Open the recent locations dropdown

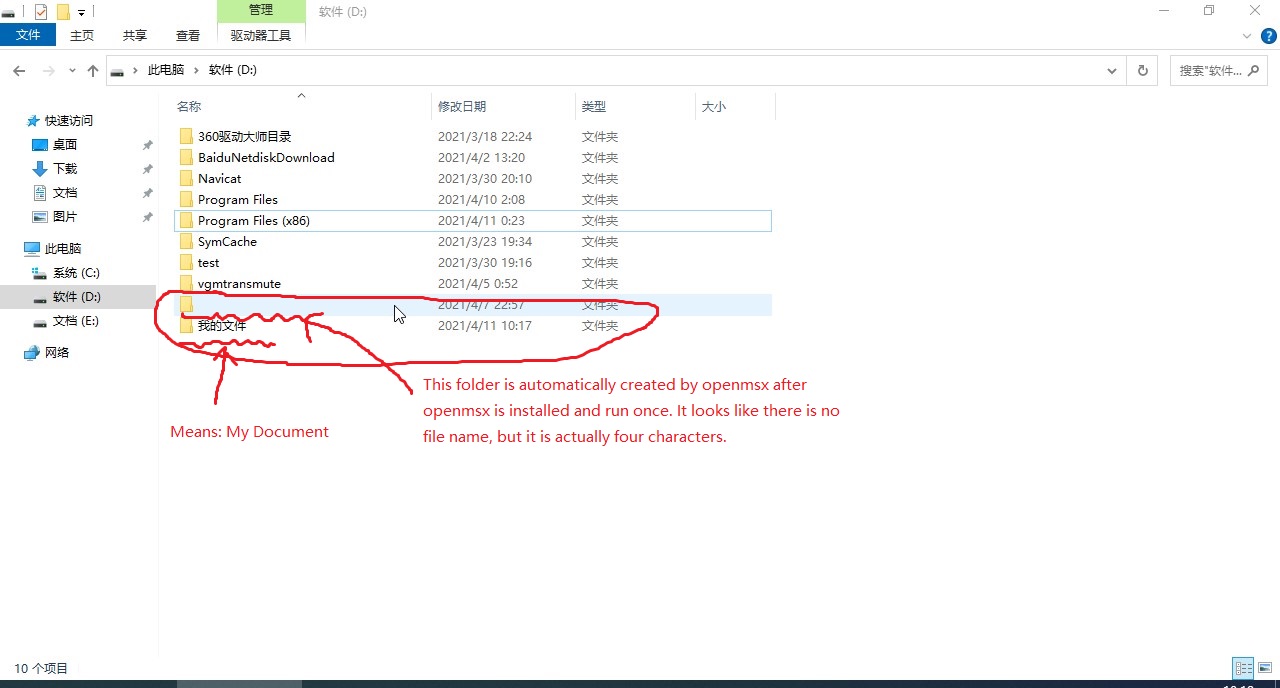(x=72, y=71)
